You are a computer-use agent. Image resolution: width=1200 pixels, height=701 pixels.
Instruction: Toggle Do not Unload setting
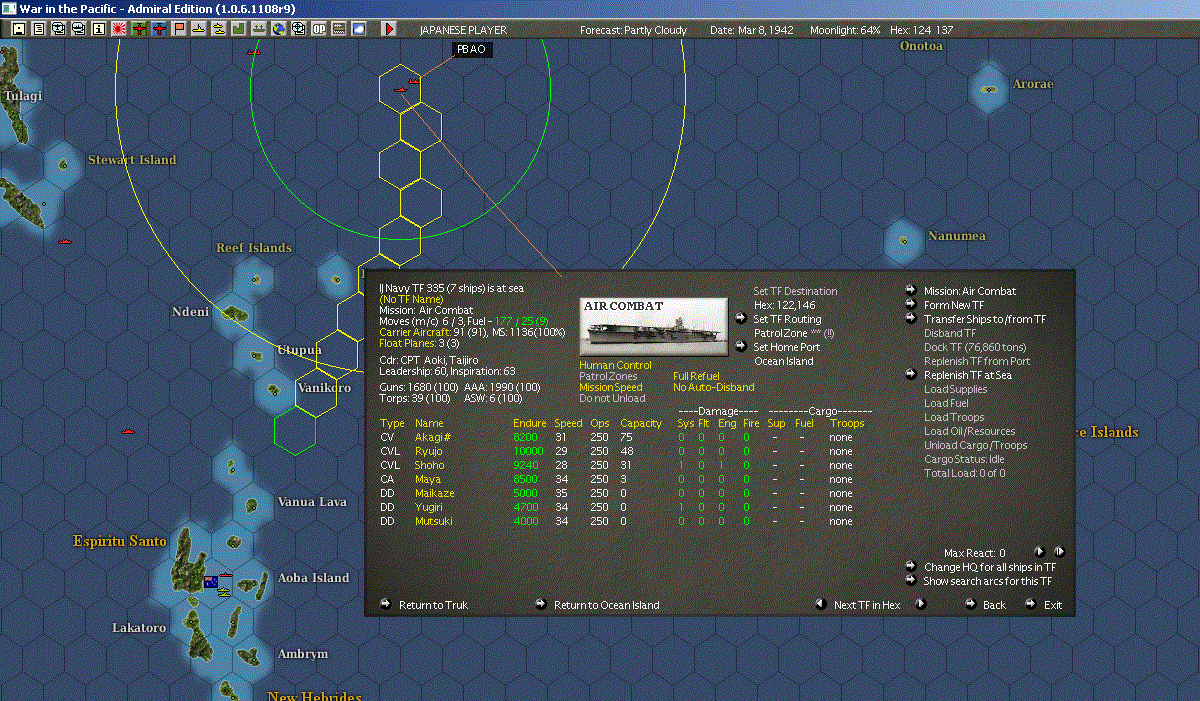612,398
